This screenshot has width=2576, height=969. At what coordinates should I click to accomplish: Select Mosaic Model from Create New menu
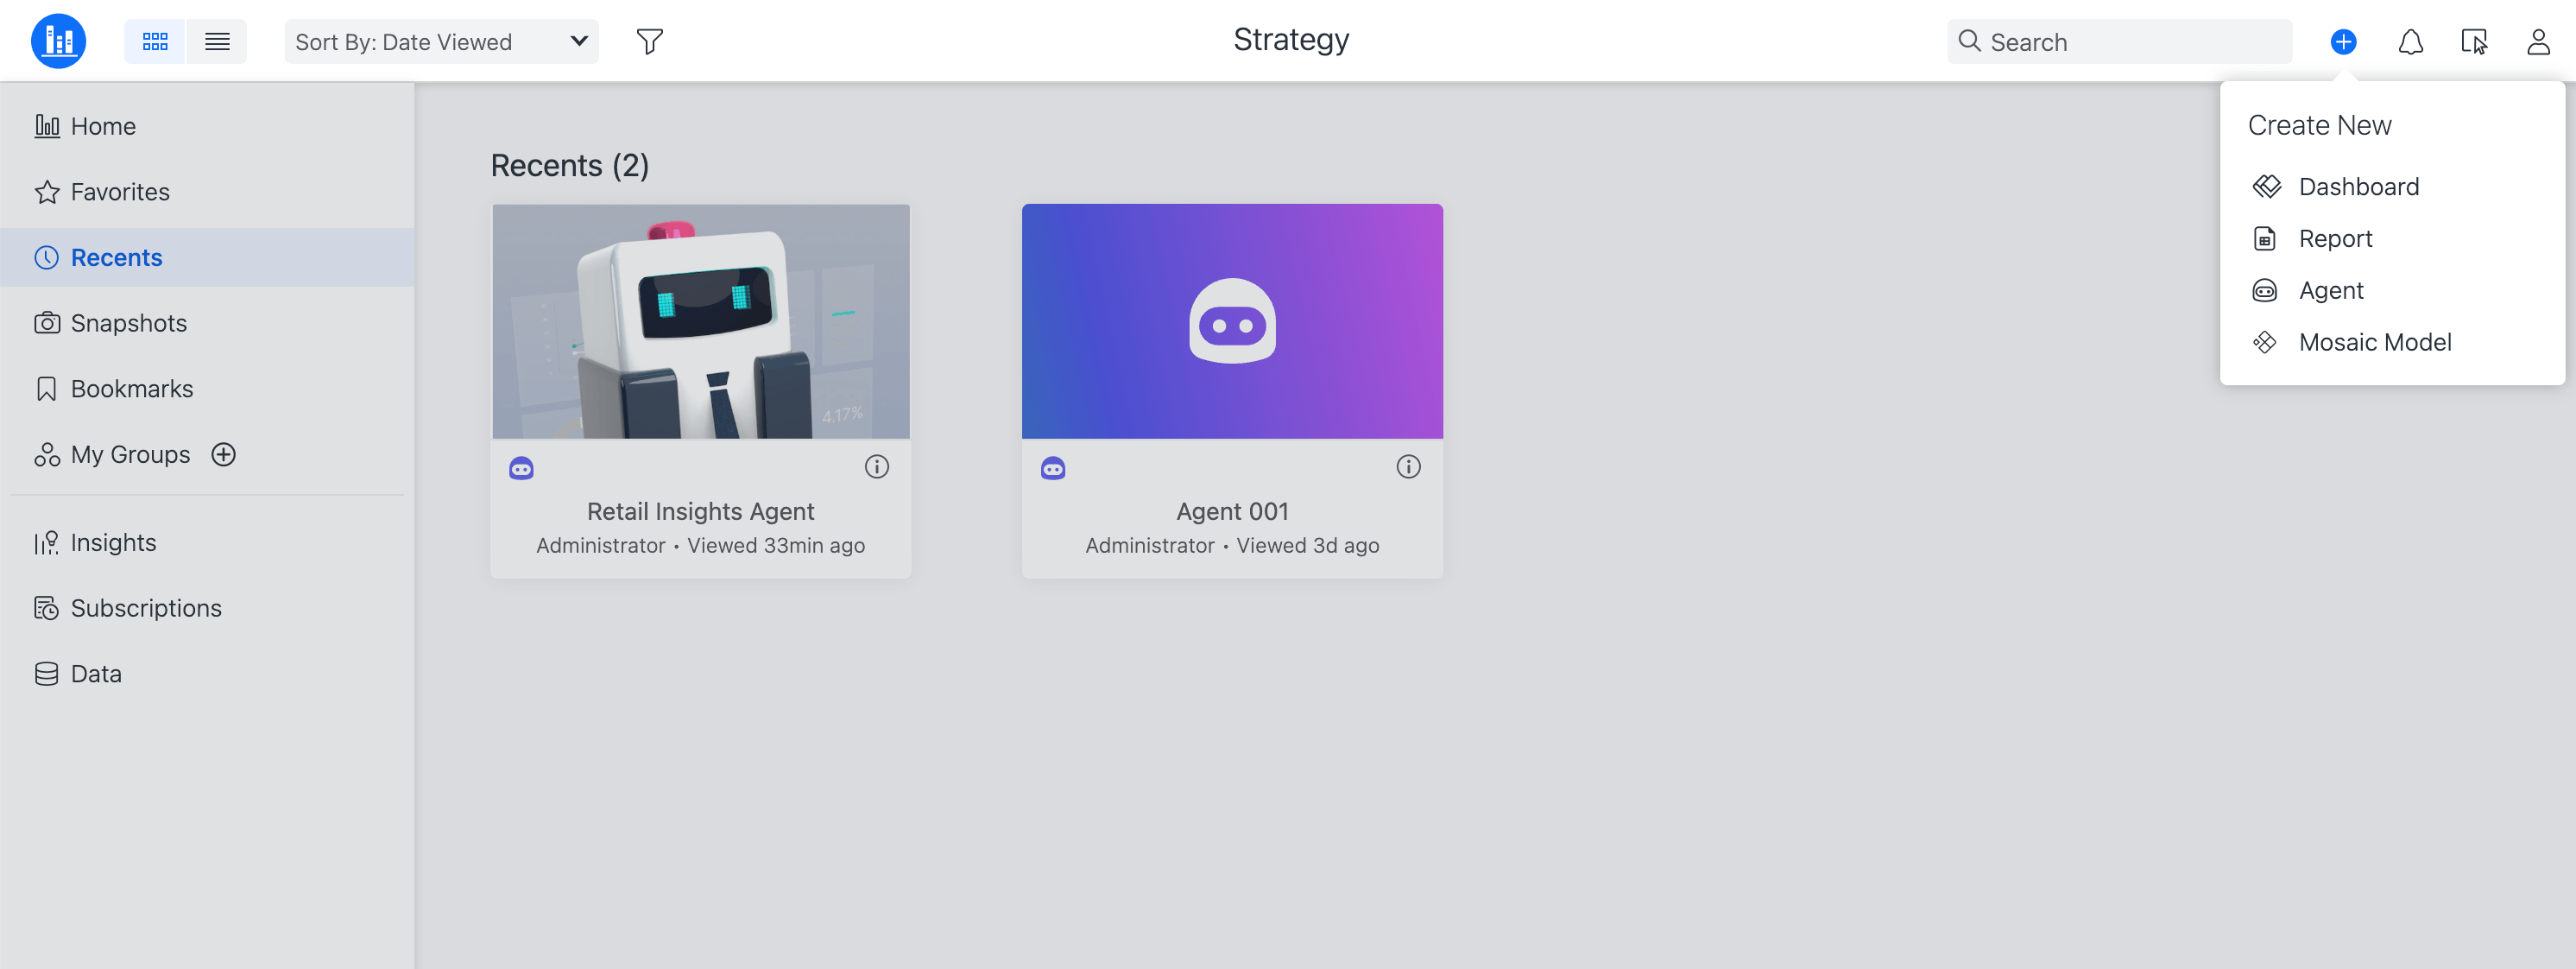click(x=2374, y=342)
